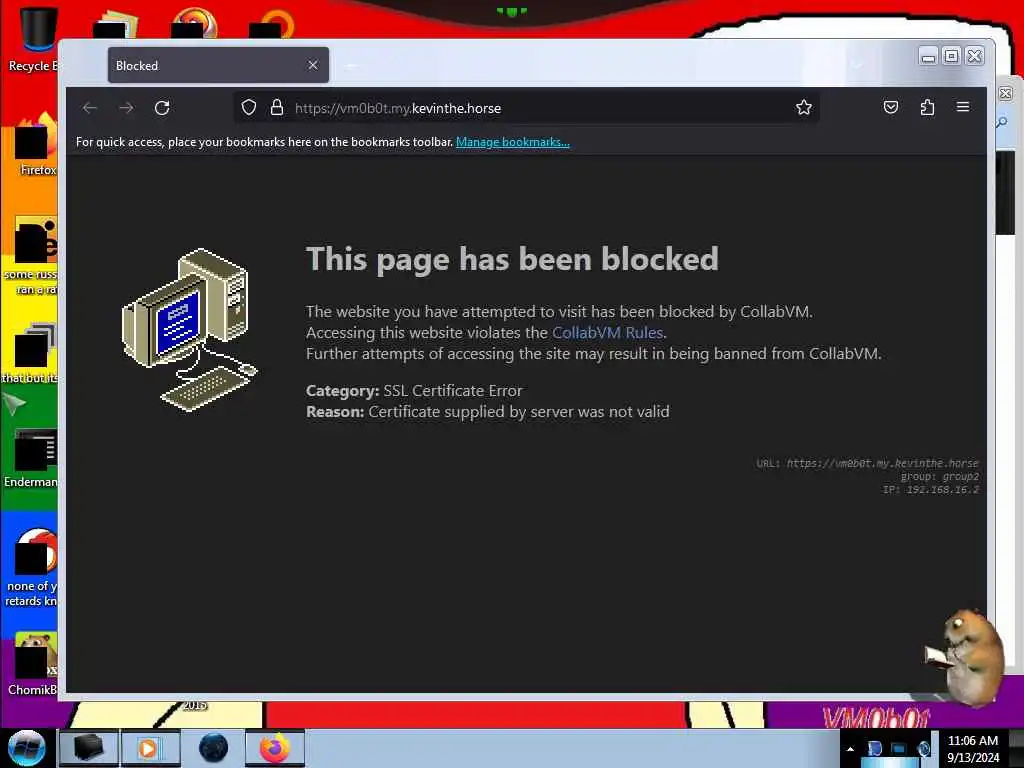The image size is (1024, 768).
Task: Select the Enderman desktop icon
Action: coord(33,457)
